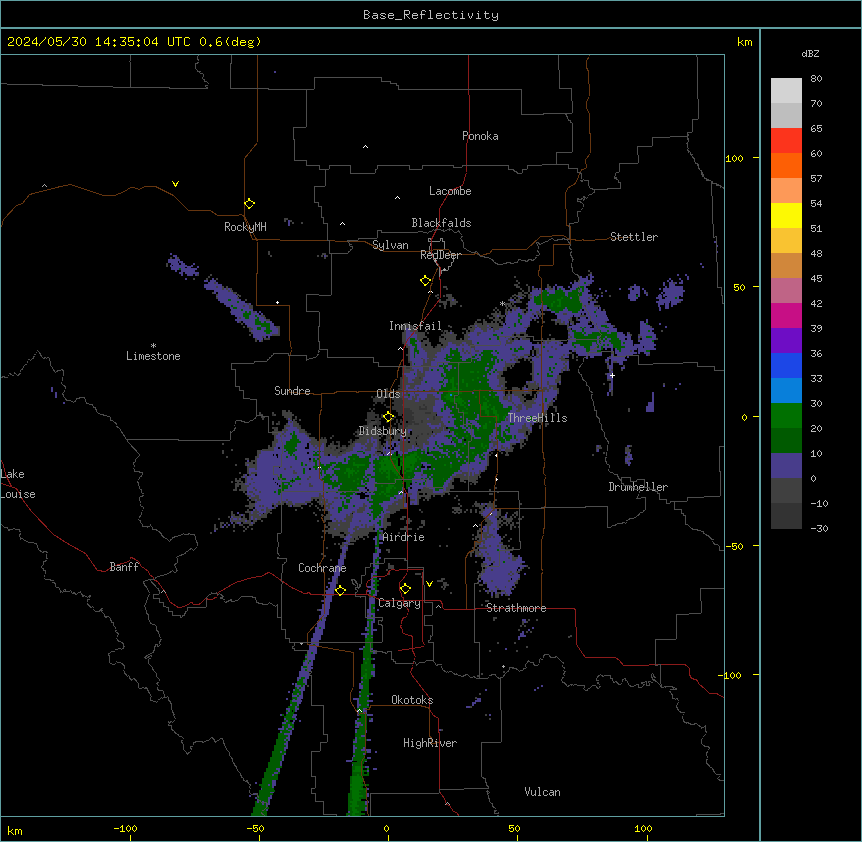
Task: Click the Blackfalds city label
Action: [441, 223]
